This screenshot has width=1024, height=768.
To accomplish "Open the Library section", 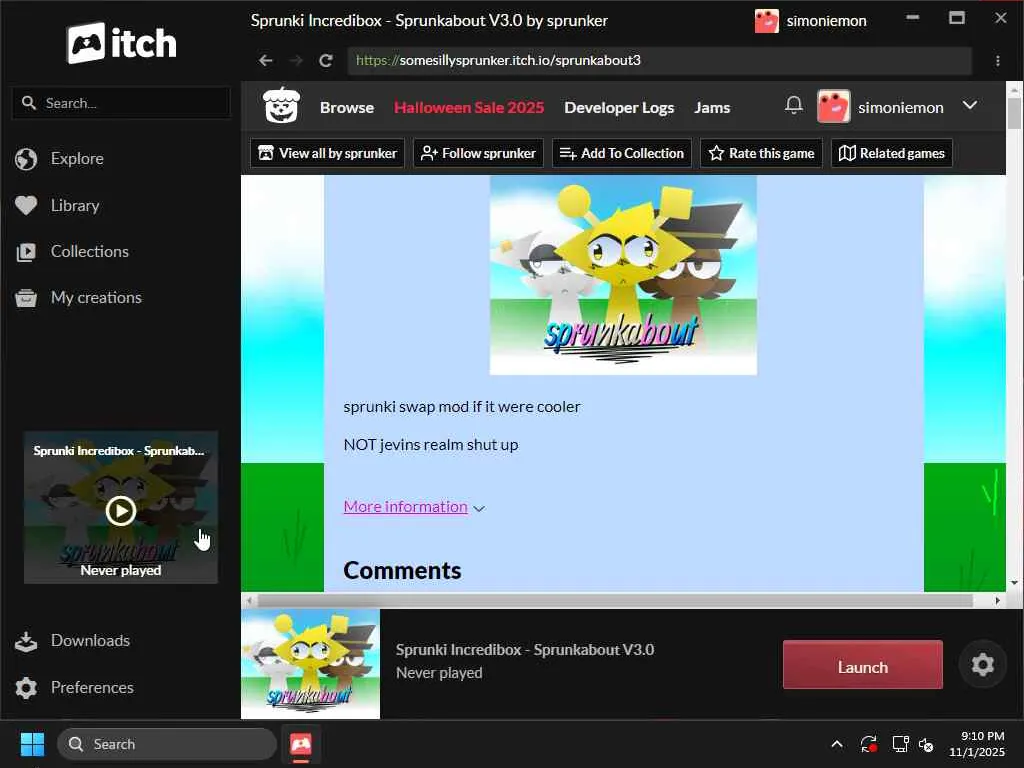I will pos(75,206).
